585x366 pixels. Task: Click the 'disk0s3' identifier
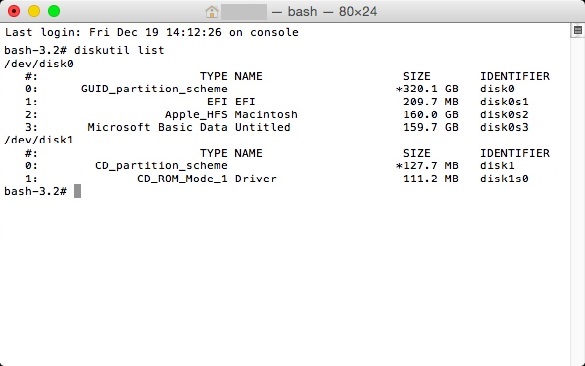pos(504,127)
